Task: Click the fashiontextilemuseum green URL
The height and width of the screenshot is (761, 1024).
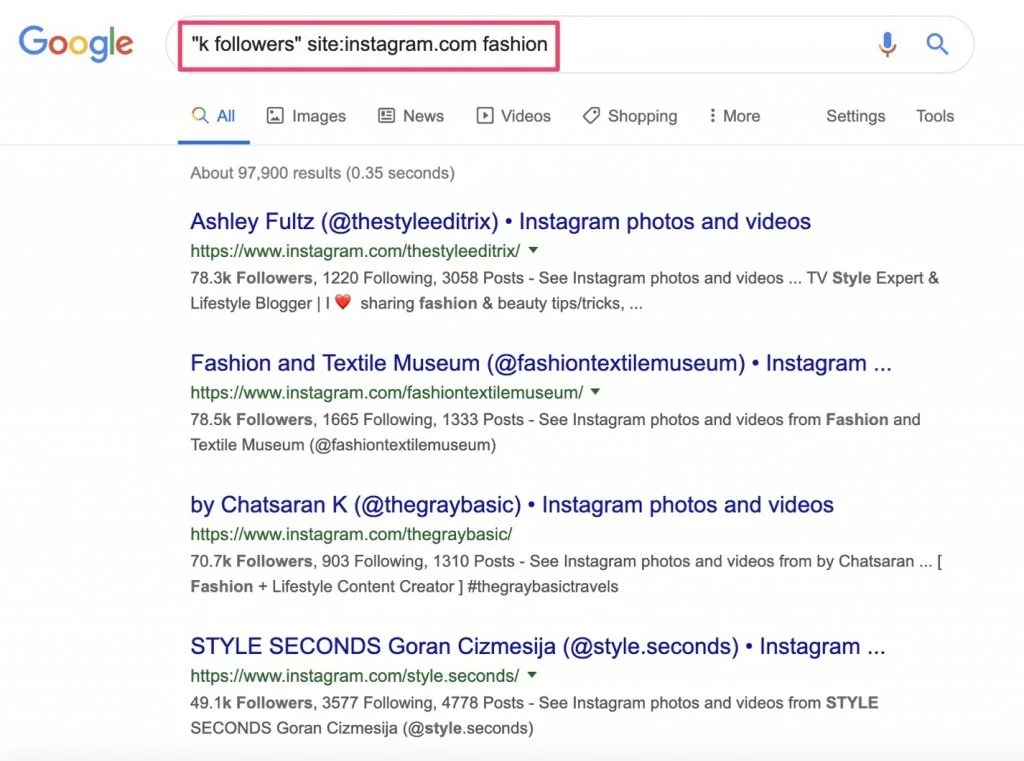Action: 387,393
